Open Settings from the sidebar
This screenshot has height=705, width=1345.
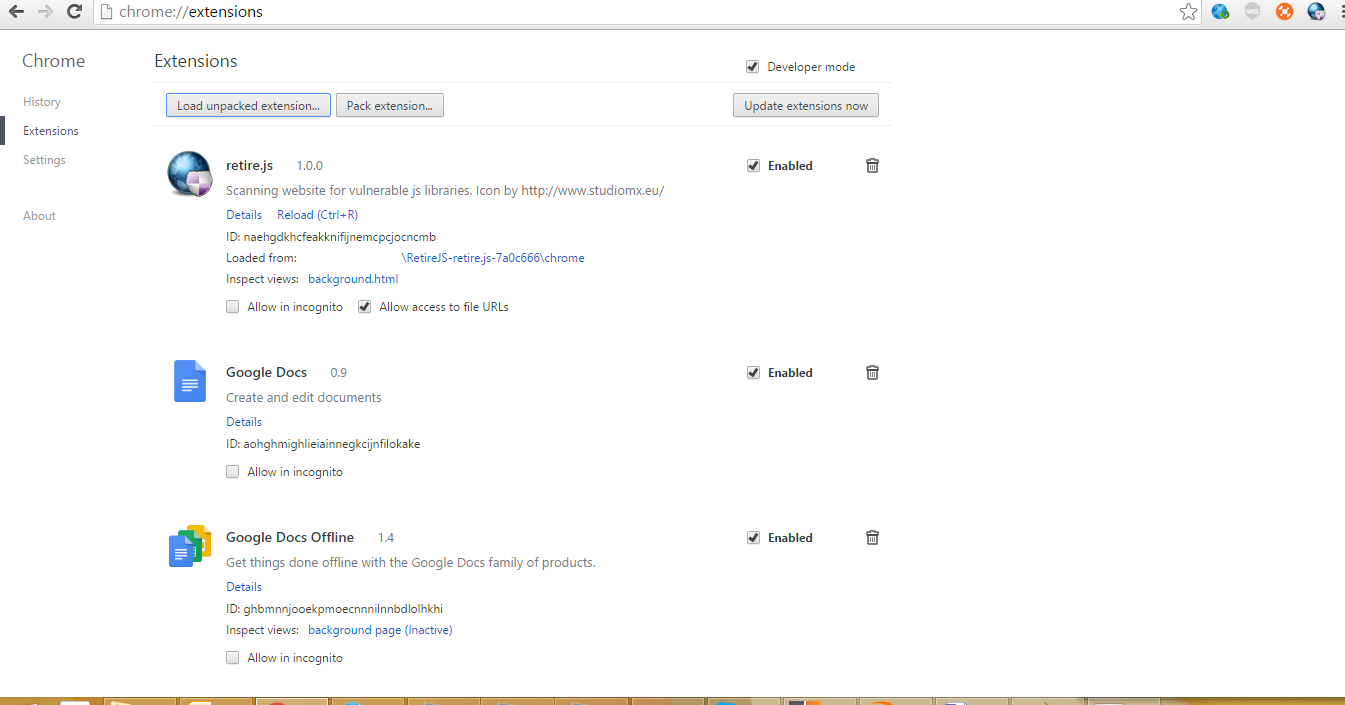click(x=44, y=159)
